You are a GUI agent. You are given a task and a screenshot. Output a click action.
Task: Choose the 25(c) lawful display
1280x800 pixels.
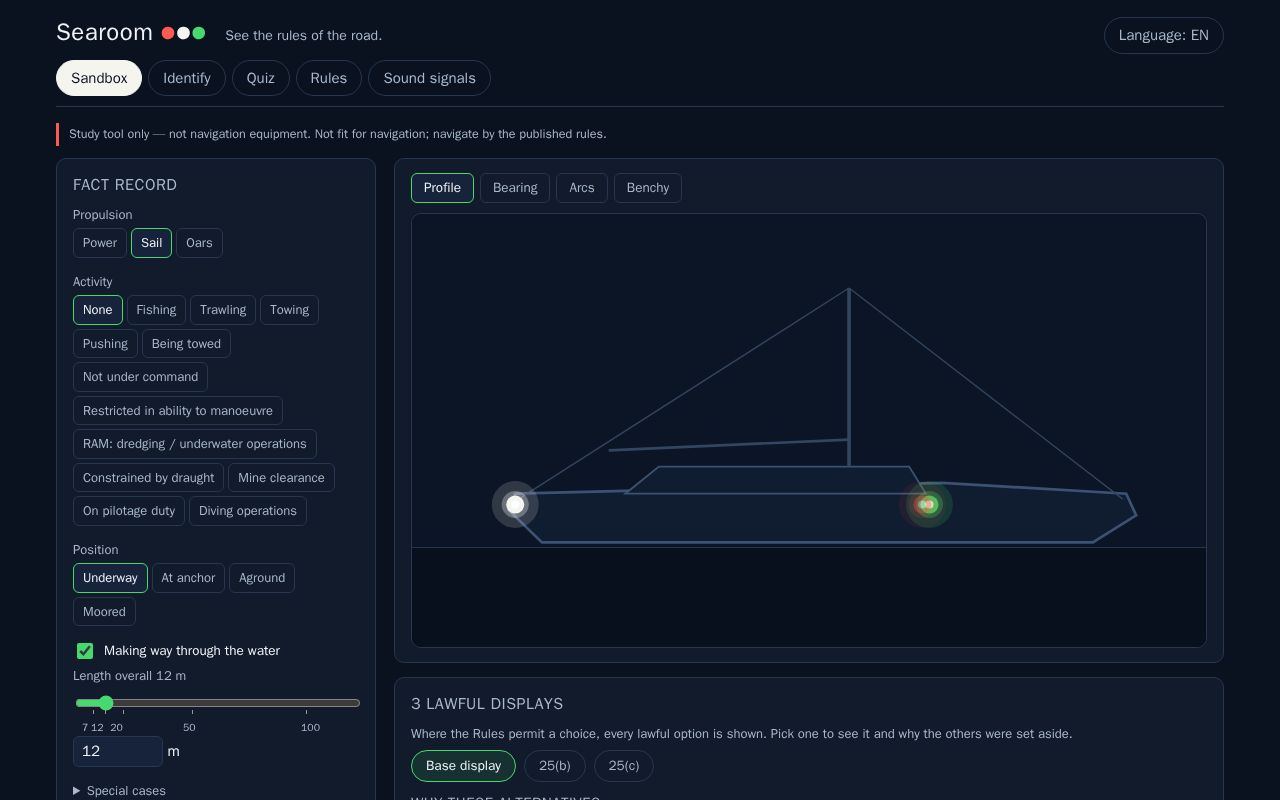624,766
